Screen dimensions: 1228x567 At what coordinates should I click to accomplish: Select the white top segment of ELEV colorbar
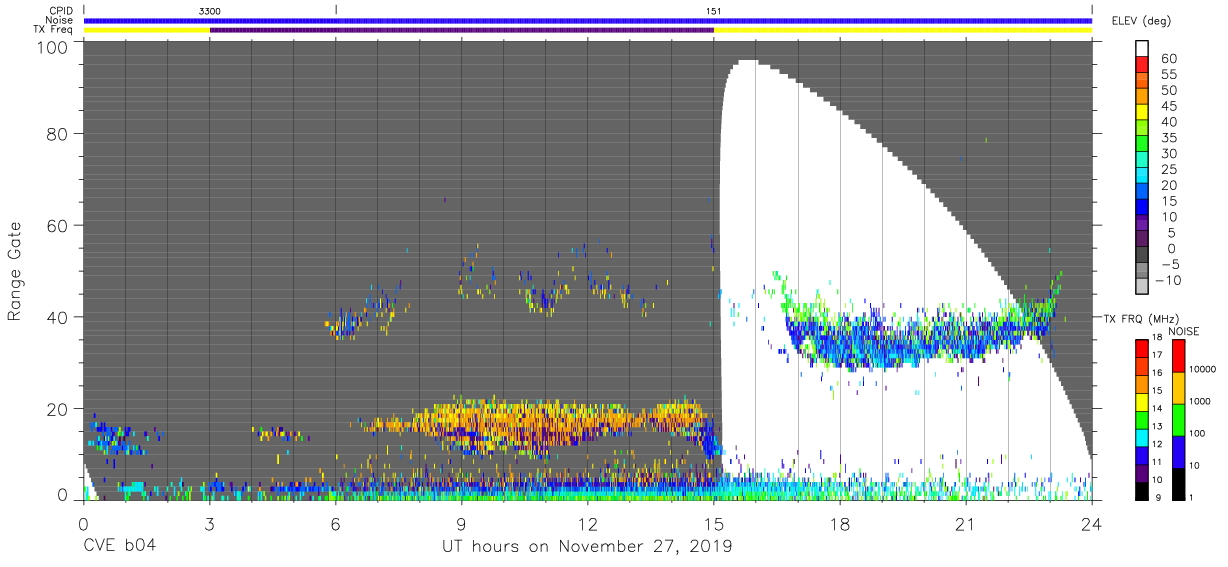pyautogui.click(x=1142, y=50)
